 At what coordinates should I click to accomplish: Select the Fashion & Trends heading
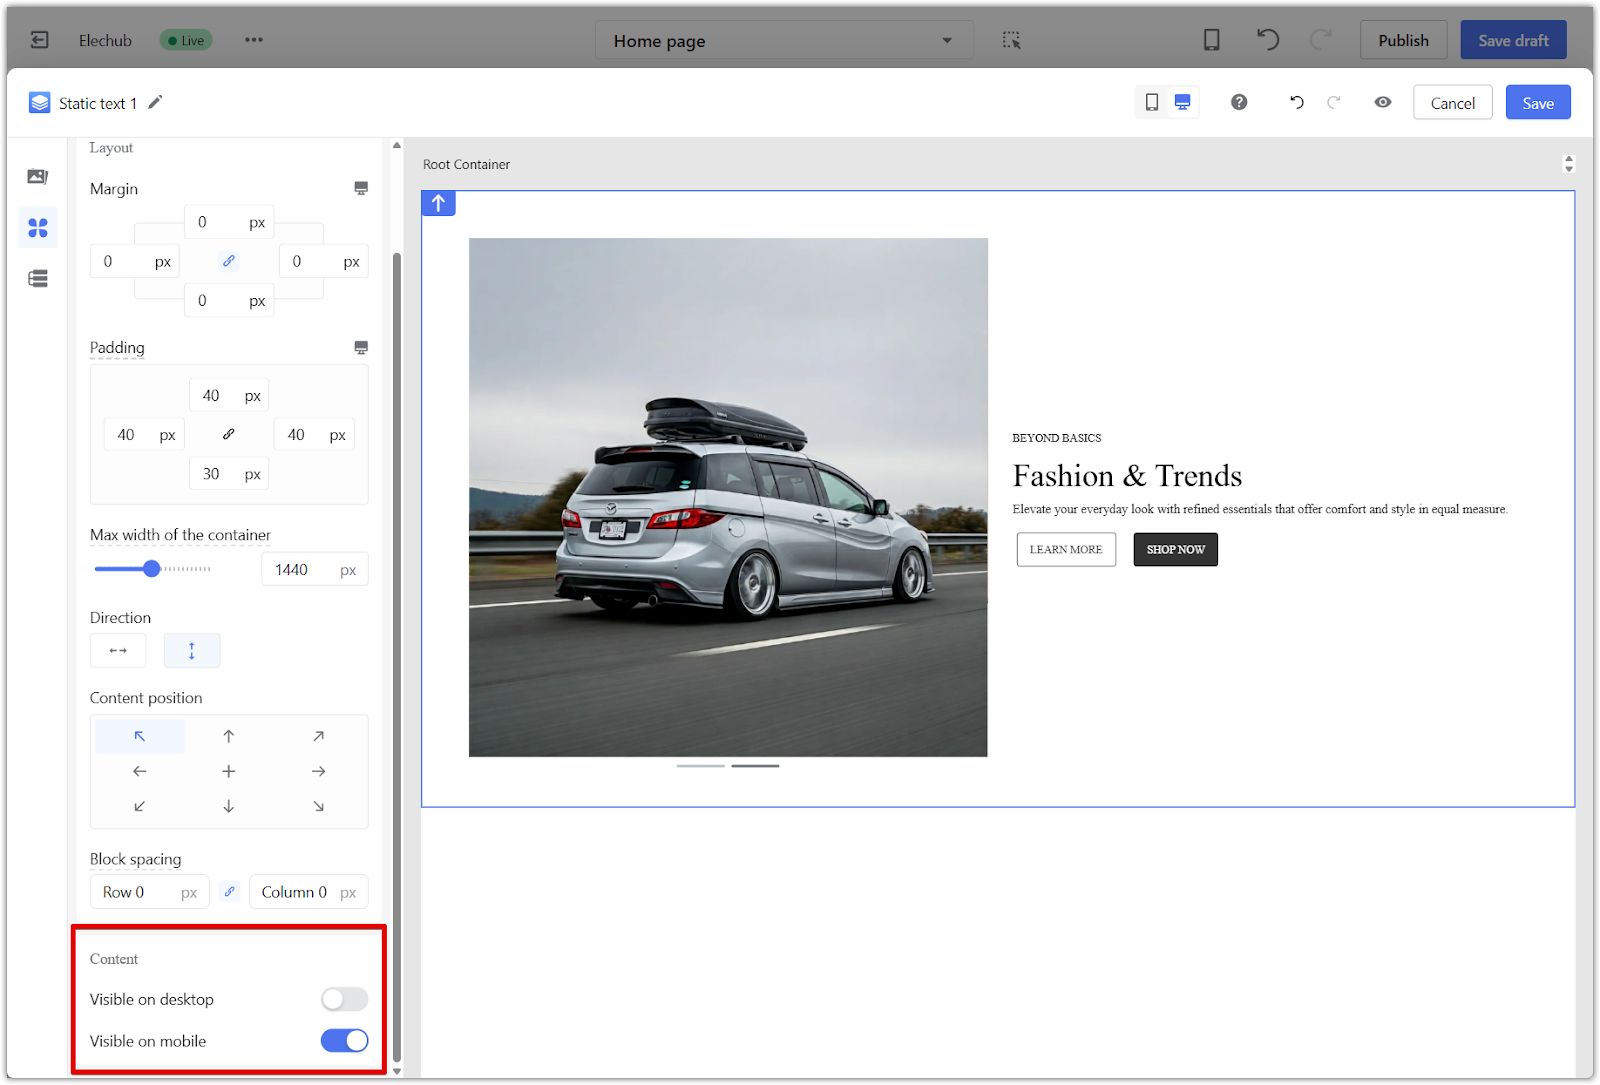(x=1127, y=476)
